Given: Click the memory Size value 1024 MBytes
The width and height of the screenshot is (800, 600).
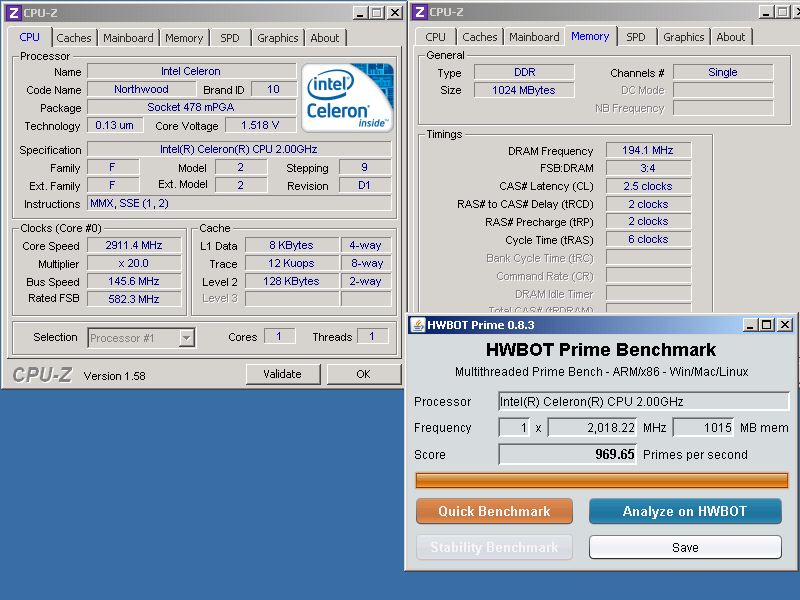Looking at the screenshot, I should click(524, 90).
